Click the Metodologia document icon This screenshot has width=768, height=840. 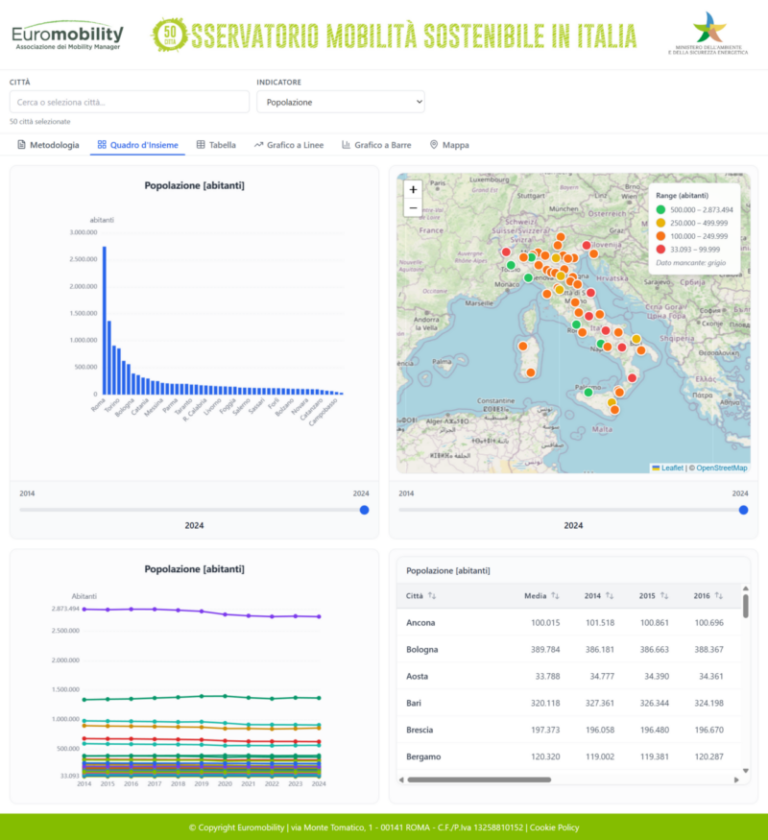tap(21, 145)
